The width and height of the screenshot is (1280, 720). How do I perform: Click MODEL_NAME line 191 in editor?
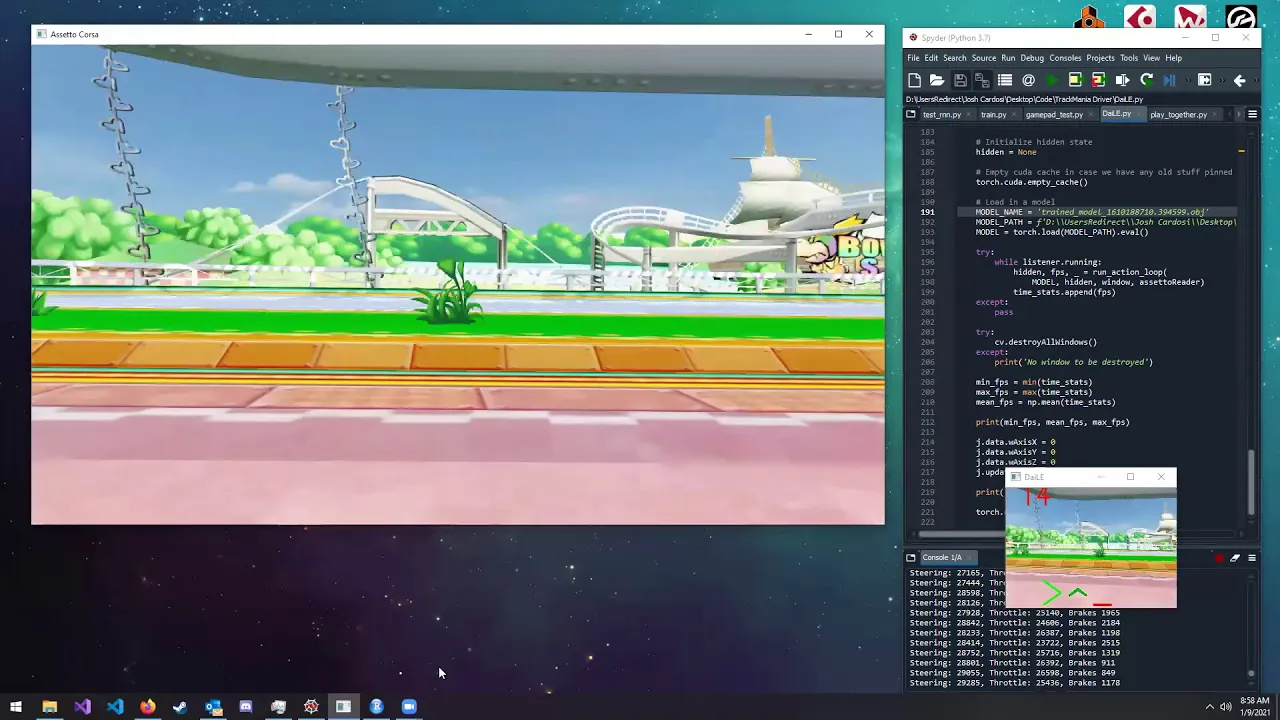coord(1091,212)
